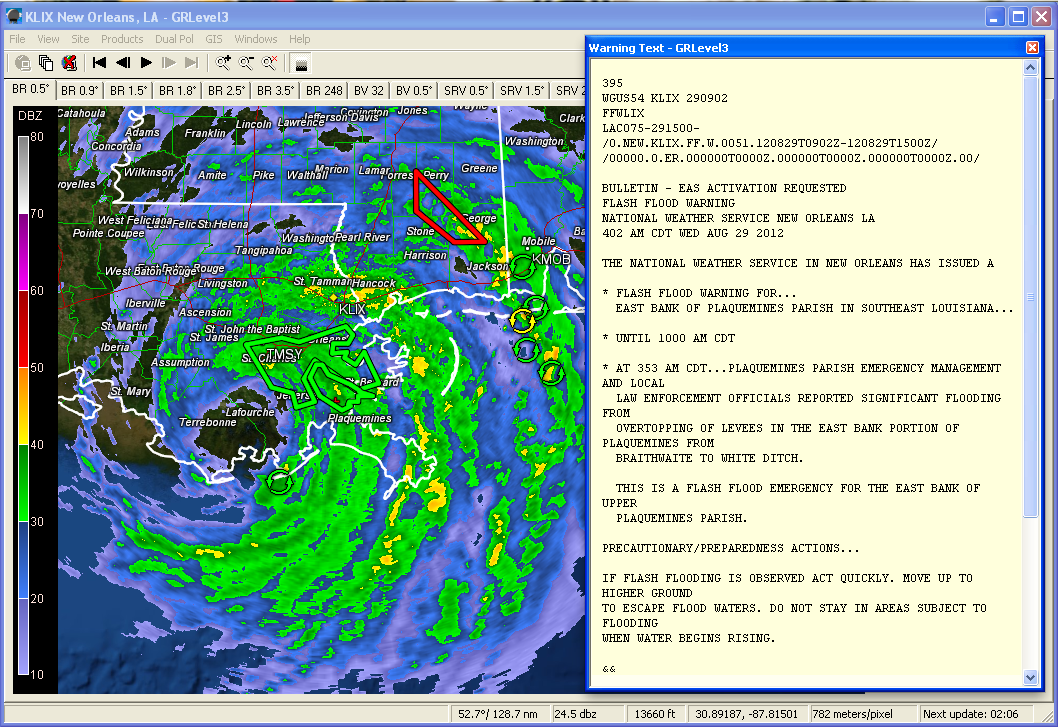Reset zoom with red X magnifier
The image size is (1058, 727).
coord(269,63)
